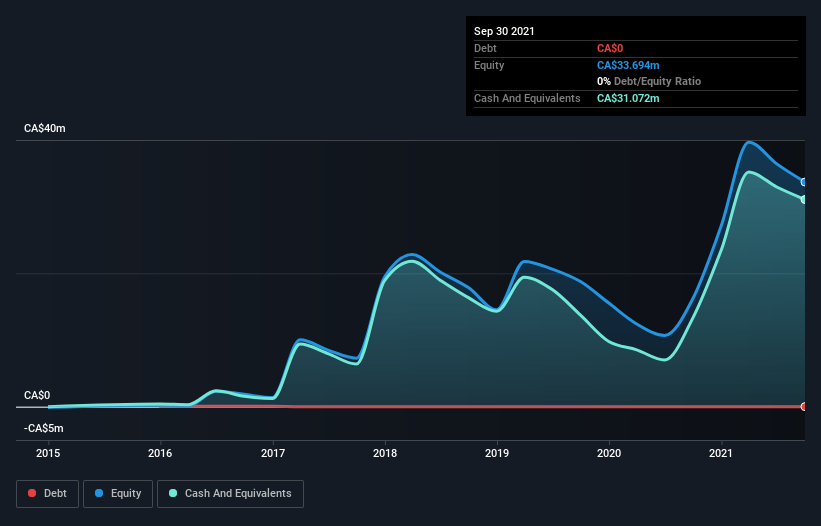The height and width of the screenshot is (526, 821).
Task: Select the 2021 x-axis label
Action: (x=722, y=453)
